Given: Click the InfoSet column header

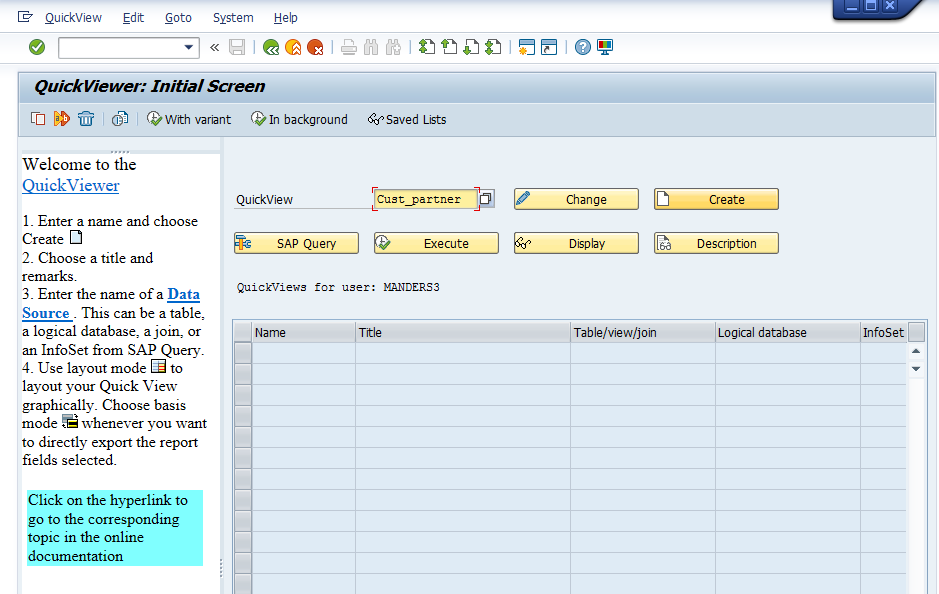Looking at the screenshot, I should 883,332.
